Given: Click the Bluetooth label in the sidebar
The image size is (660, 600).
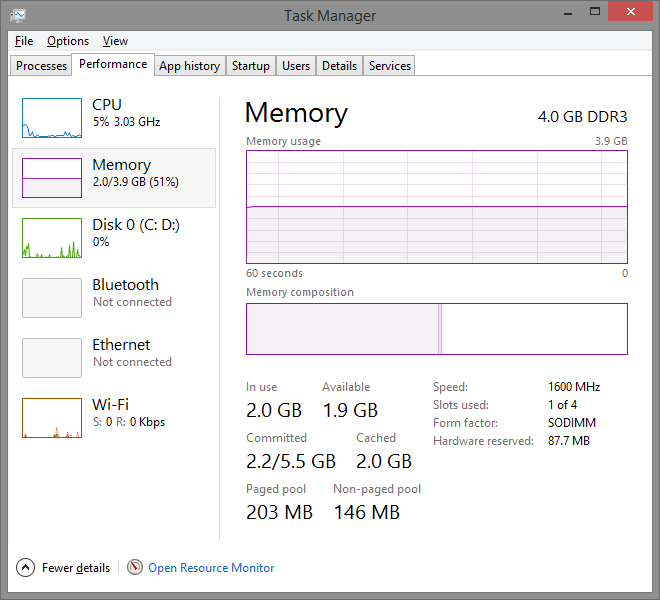Looking at the screenshot, I should coord(125,285).
